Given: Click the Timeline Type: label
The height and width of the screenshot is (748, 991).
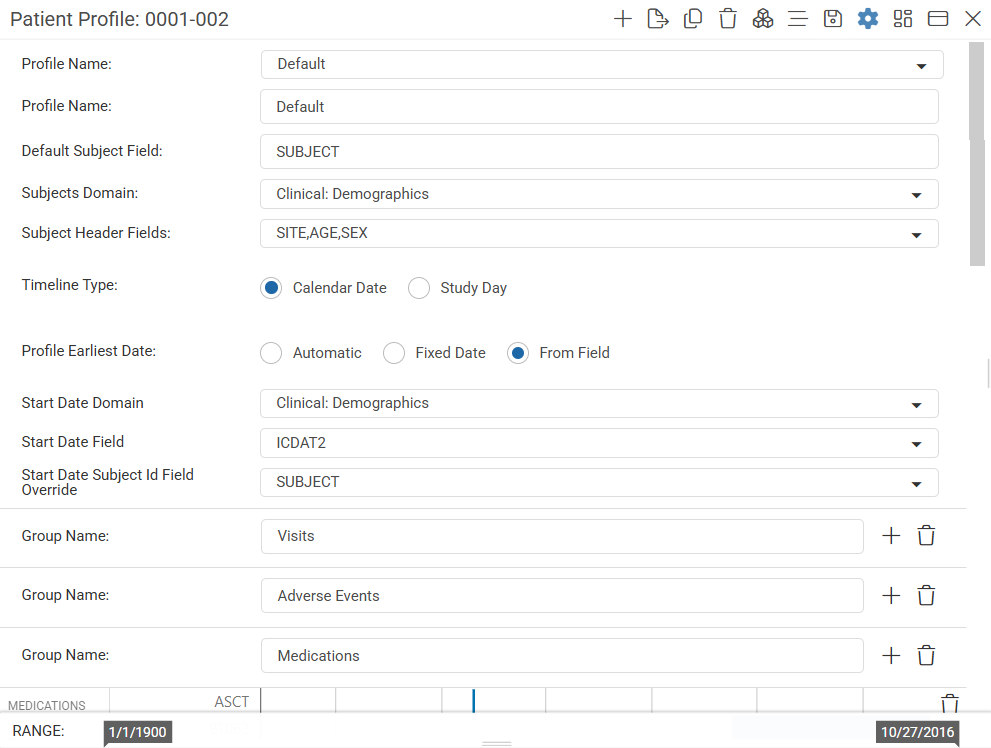Looking at the screenshot, I should click(x=70, y=285).
